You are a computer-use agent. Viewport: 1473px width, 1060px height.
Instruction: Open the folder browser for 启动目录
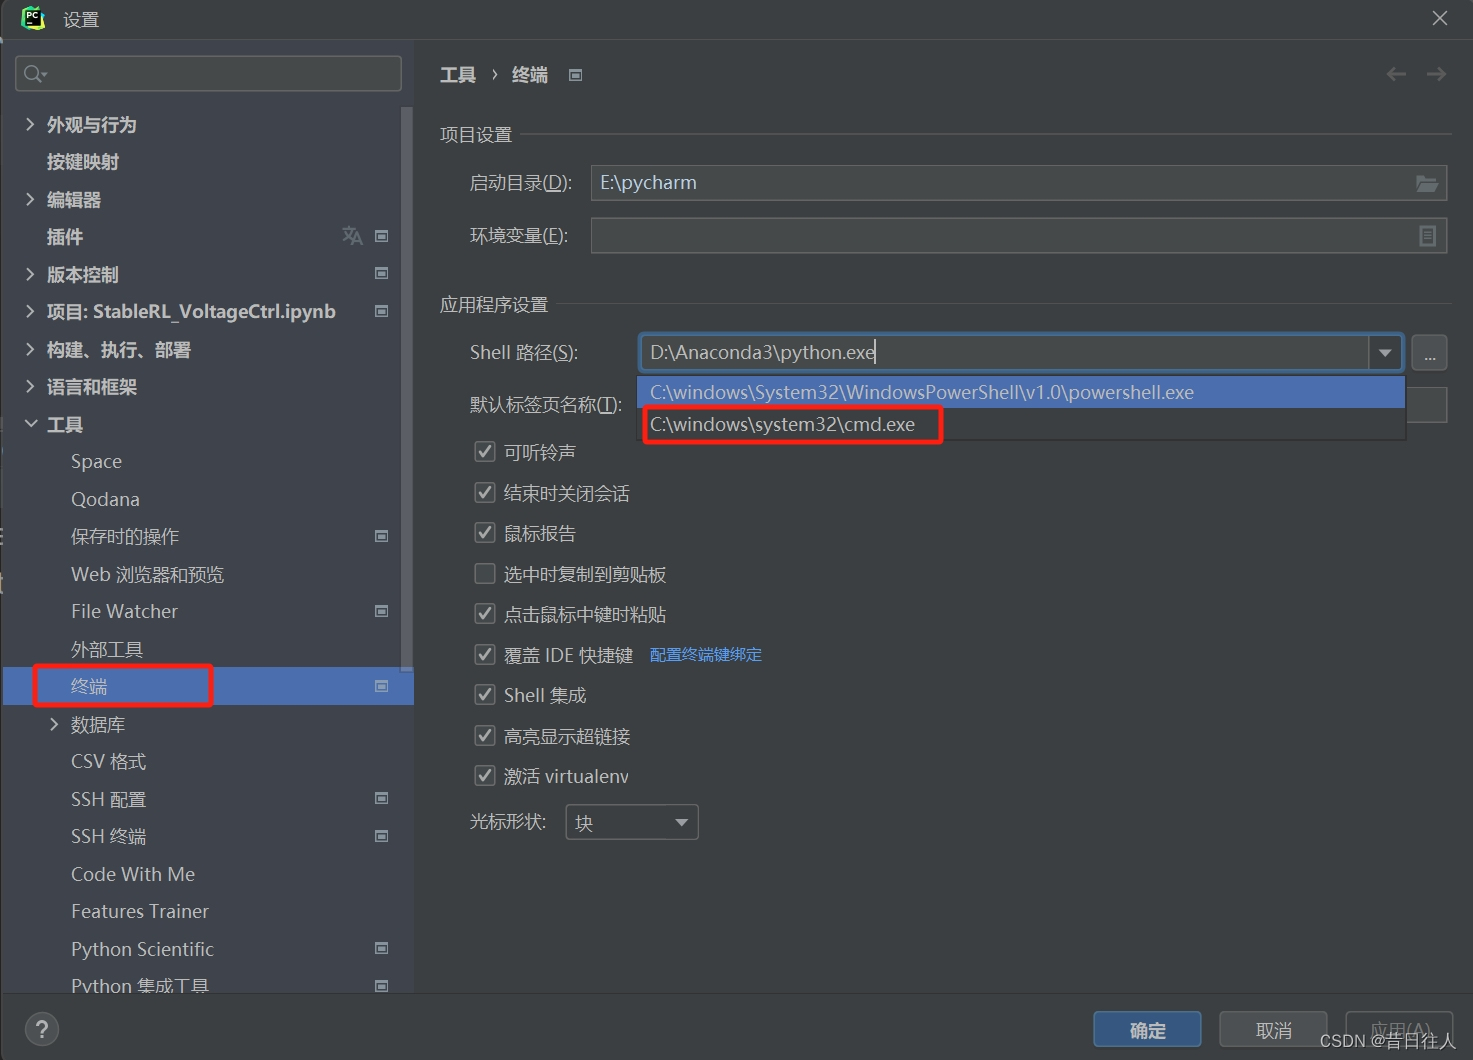click(x=1429, y=182)
